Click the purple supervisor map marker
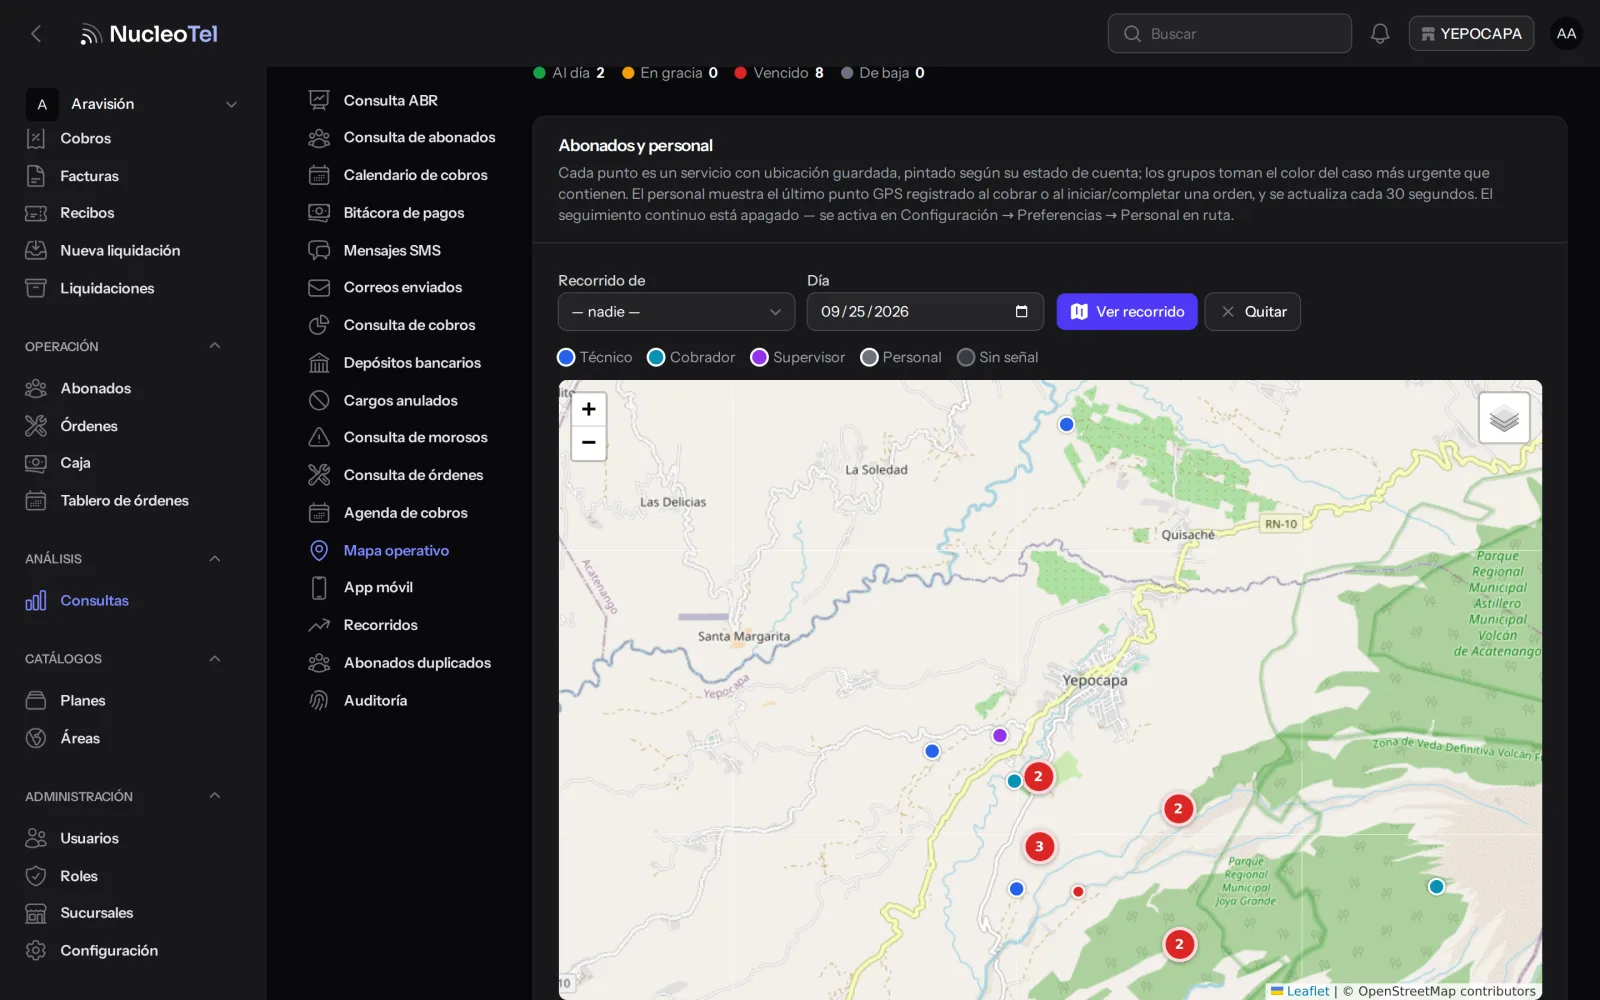 999,735
